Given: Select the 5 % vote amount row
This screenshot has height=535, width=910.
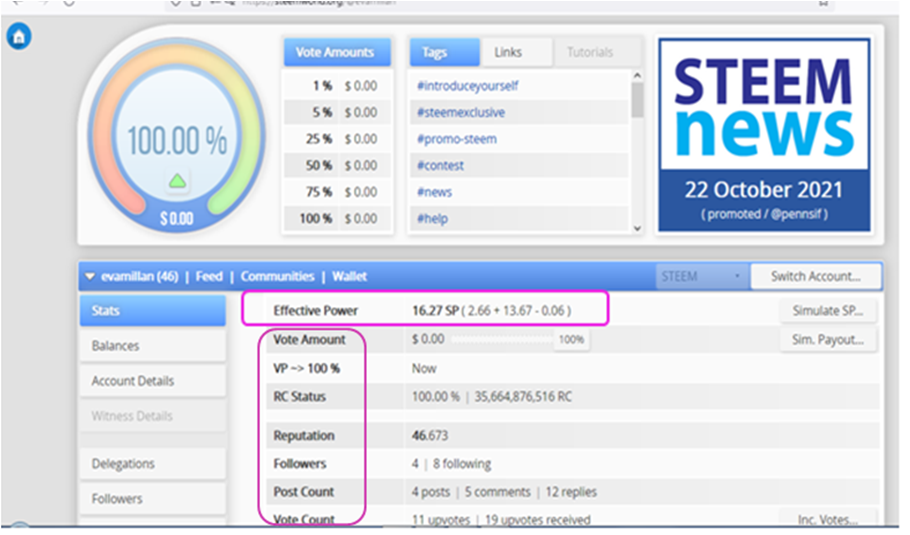Looking at the screenshot, I should (337, 113).
